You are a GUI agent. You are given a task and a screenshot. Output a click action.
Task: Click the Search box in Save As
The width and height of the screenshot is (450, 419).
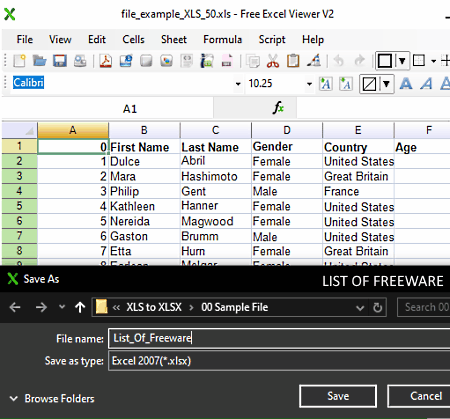(424, 307)
